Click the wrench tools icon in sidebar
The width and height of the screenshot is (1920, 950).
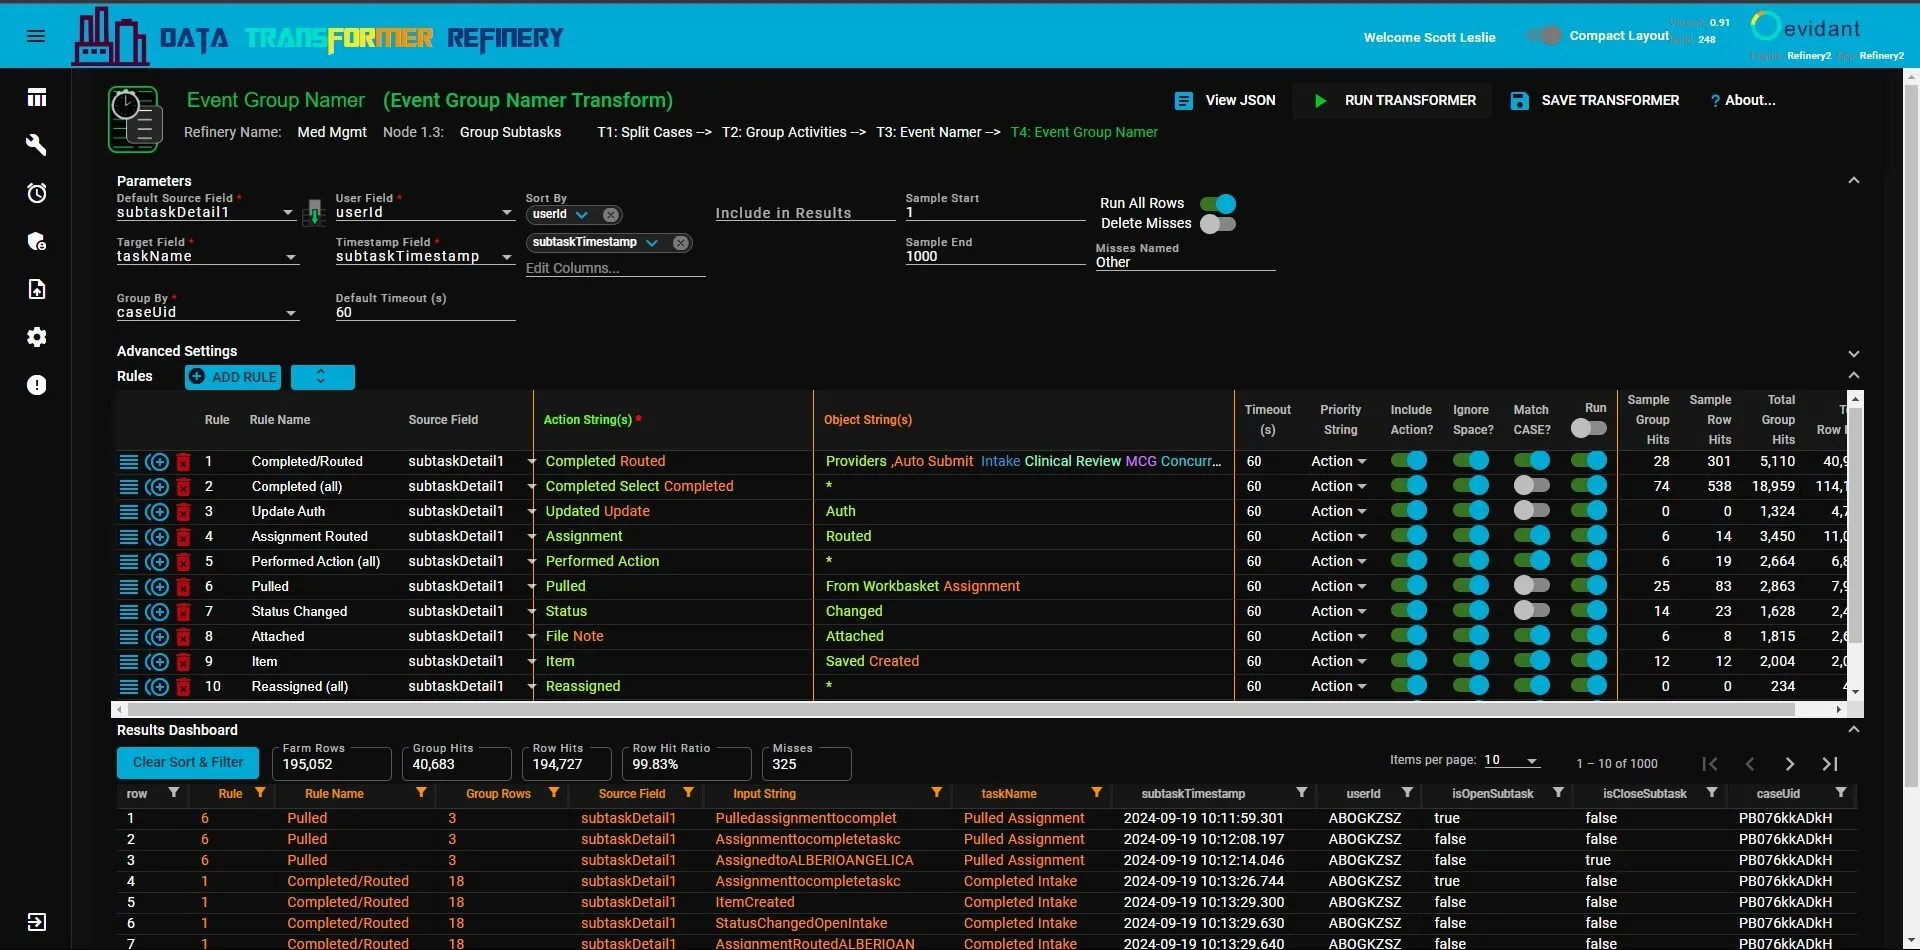click(36, 145)
